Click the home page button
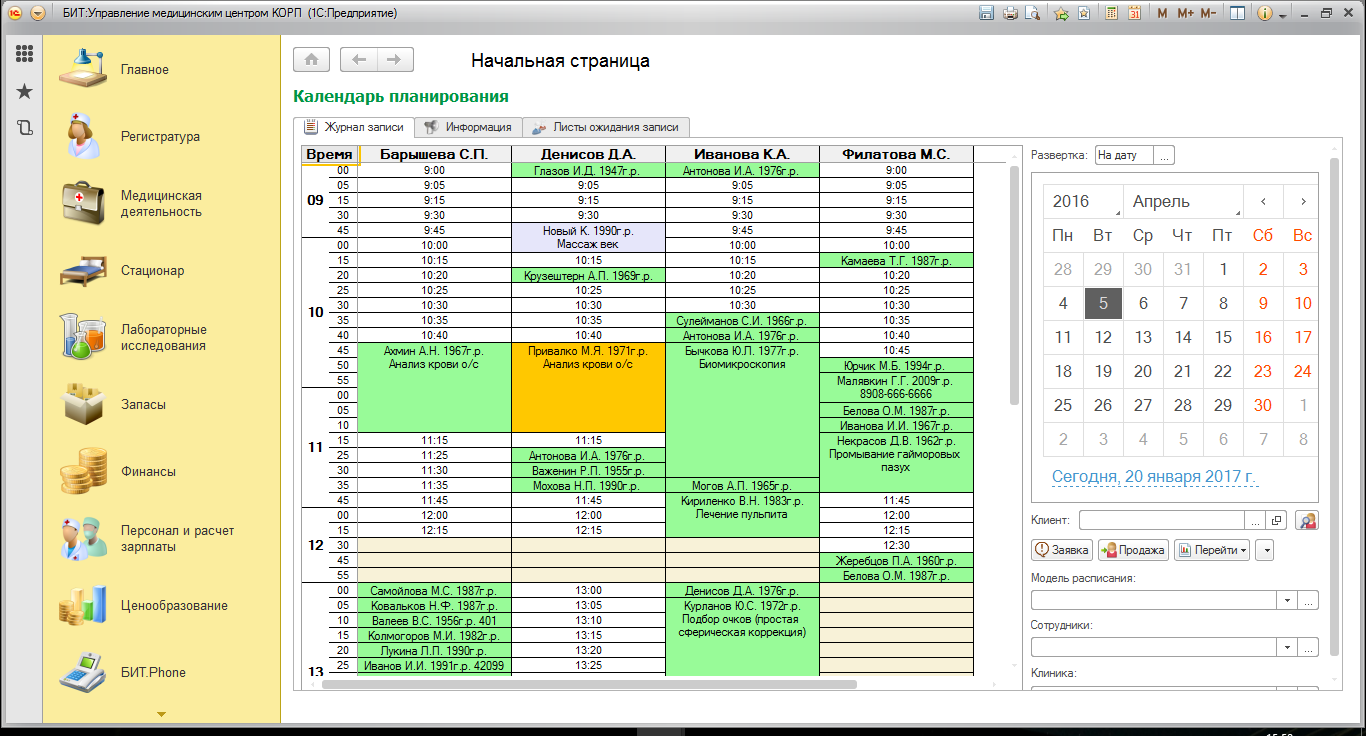Image resolution: width=1366 pixels, height=736 pixels. (x=311, y=60)
